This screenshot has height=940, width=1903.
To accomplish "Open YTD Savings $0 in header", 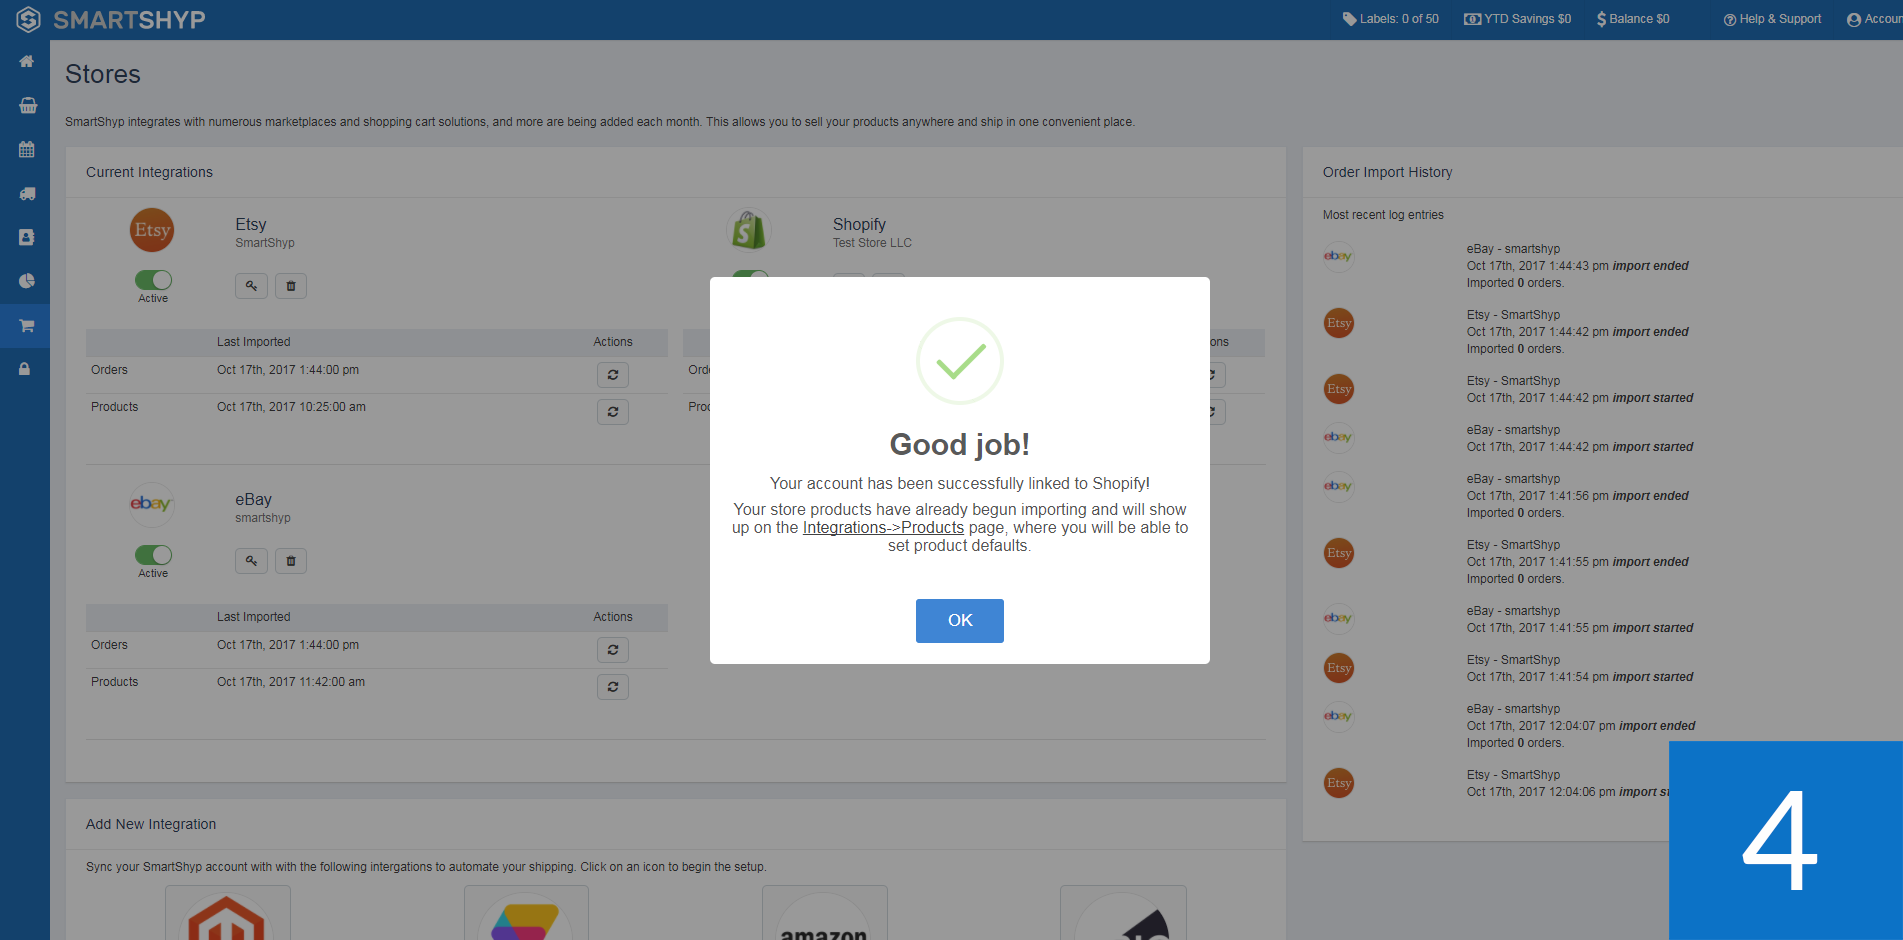I will pos(1517,19).
